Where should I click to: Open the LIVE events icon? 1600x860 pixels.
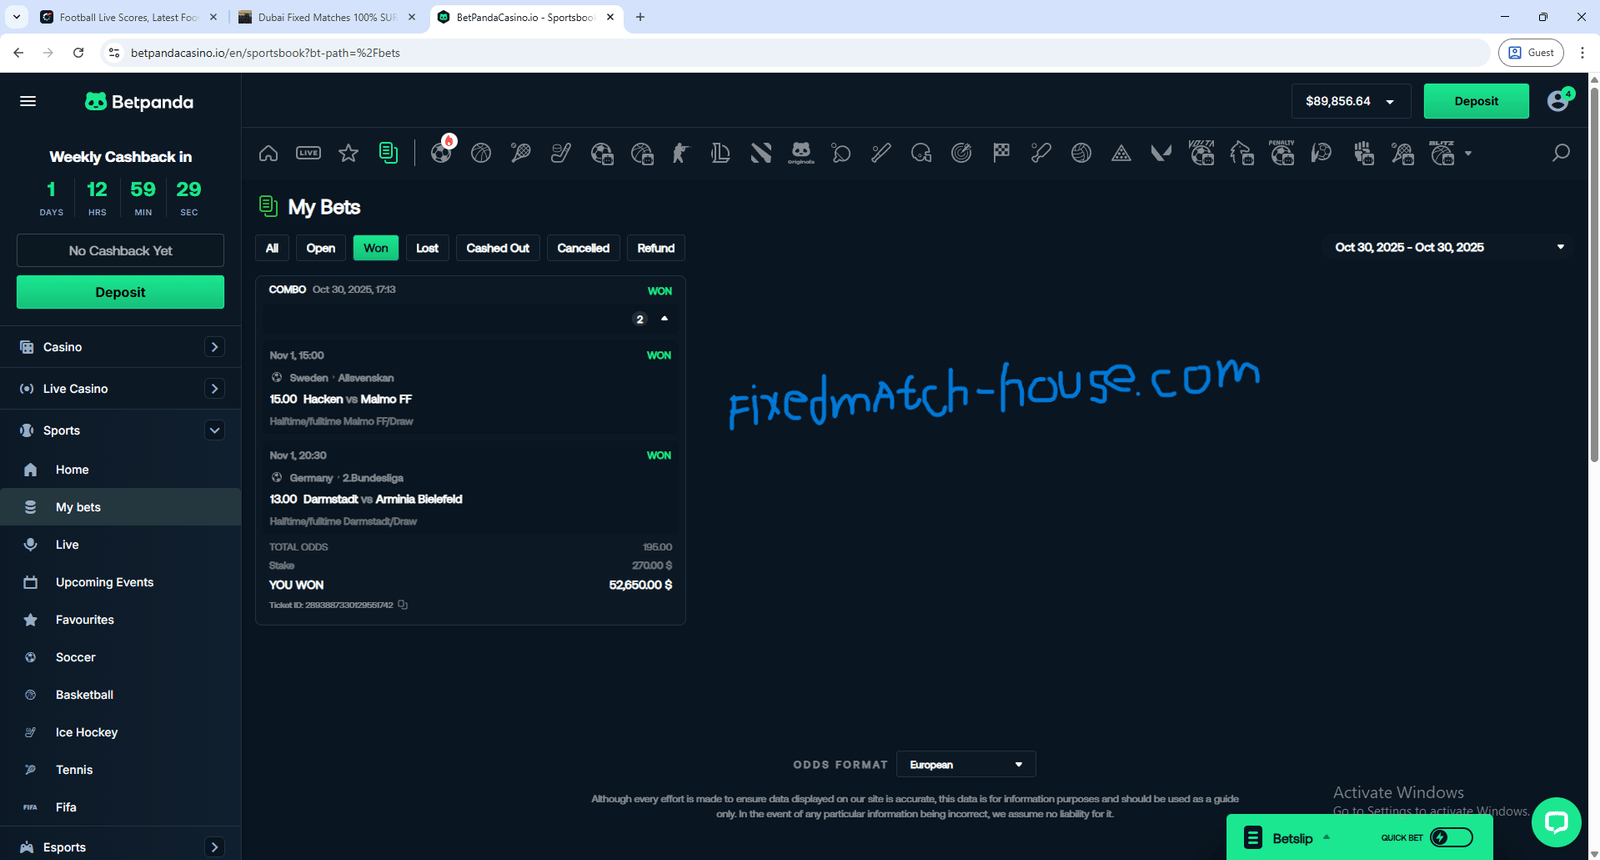(308, 153)
